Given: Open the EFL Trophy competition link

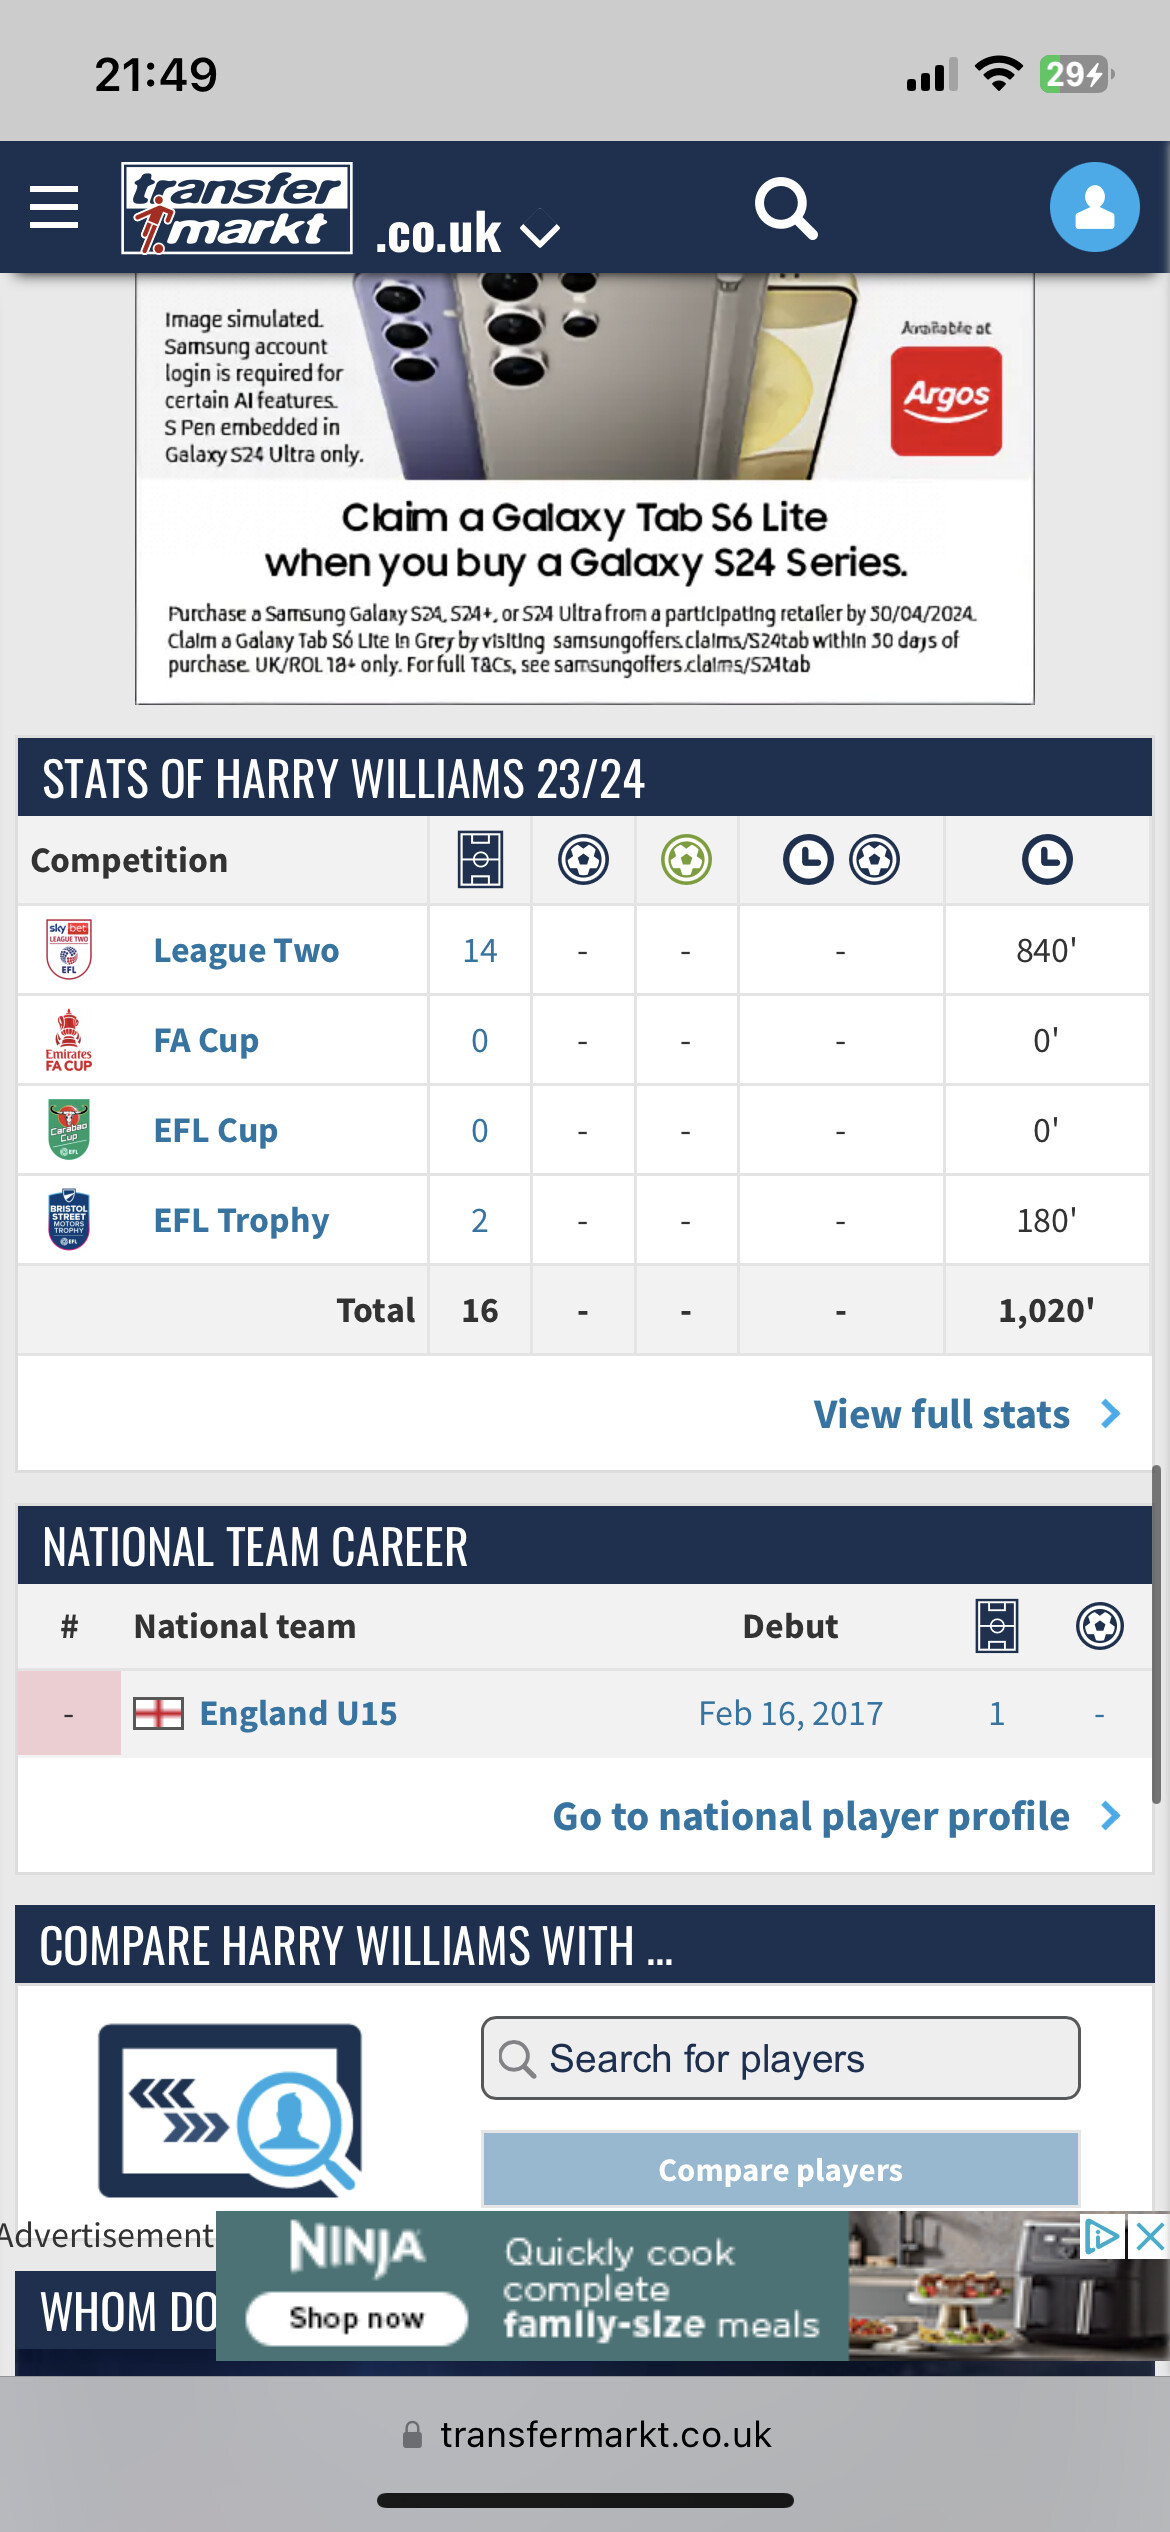Looking at the screenshot, I should 241,1220.
